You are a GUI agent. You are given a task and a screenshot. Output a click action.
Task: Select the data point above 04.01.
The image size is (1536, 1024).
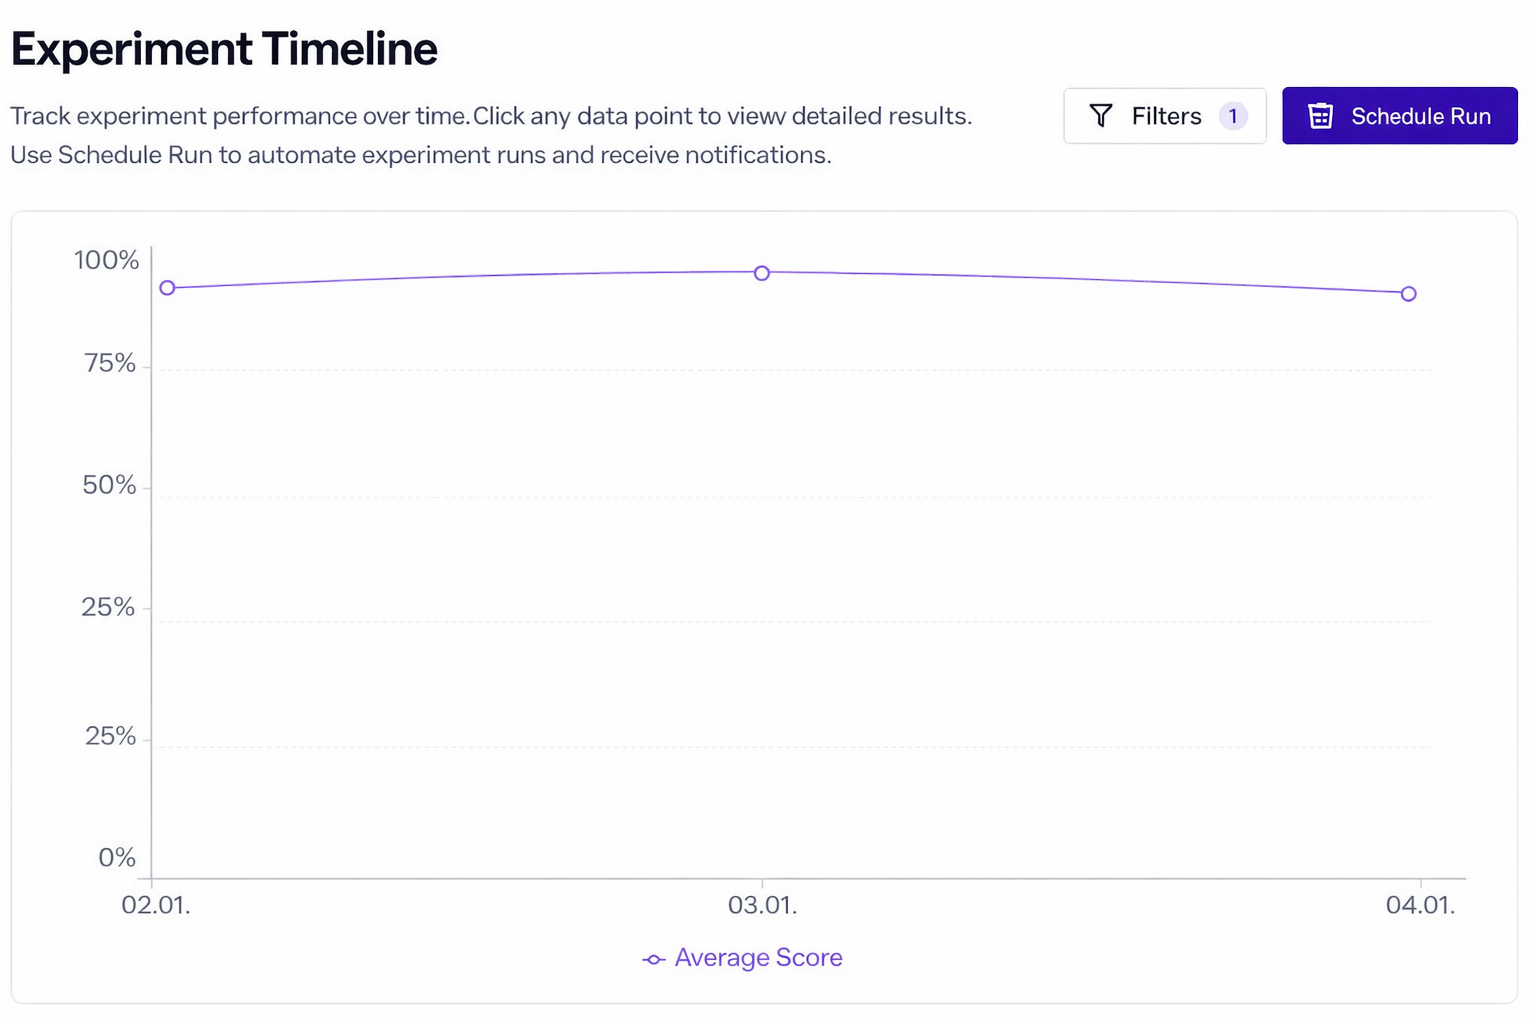tap(1408, 294)
